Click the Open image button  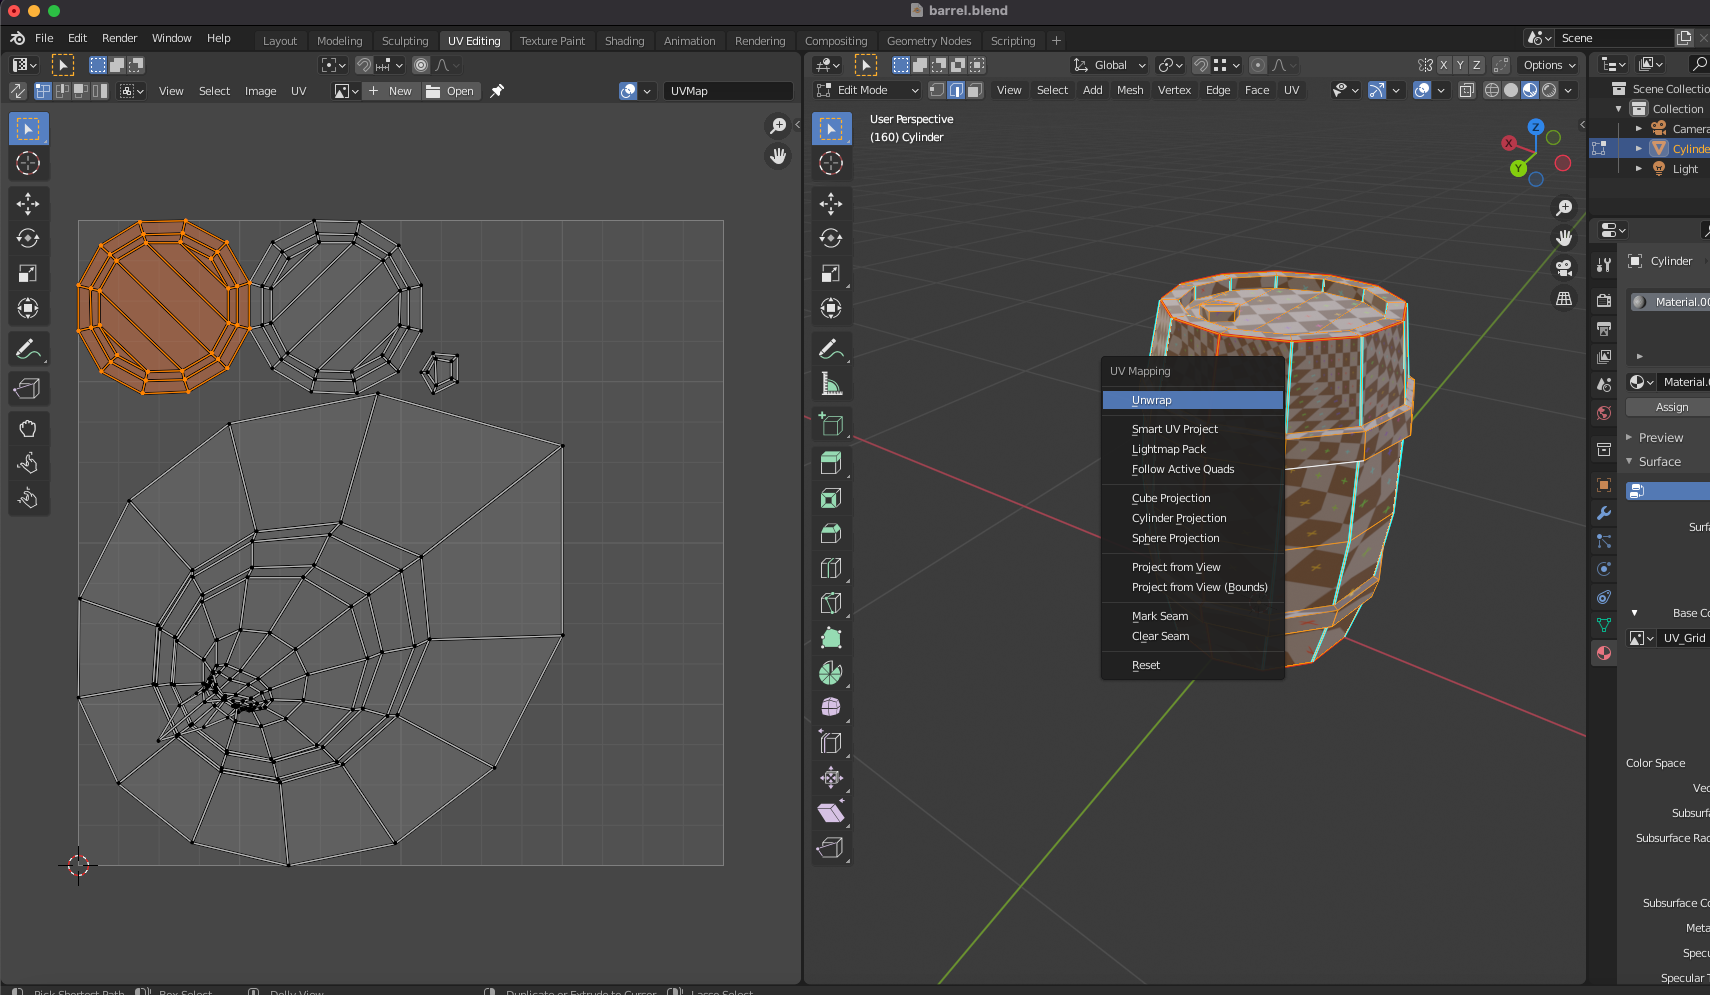pos(450,91)
